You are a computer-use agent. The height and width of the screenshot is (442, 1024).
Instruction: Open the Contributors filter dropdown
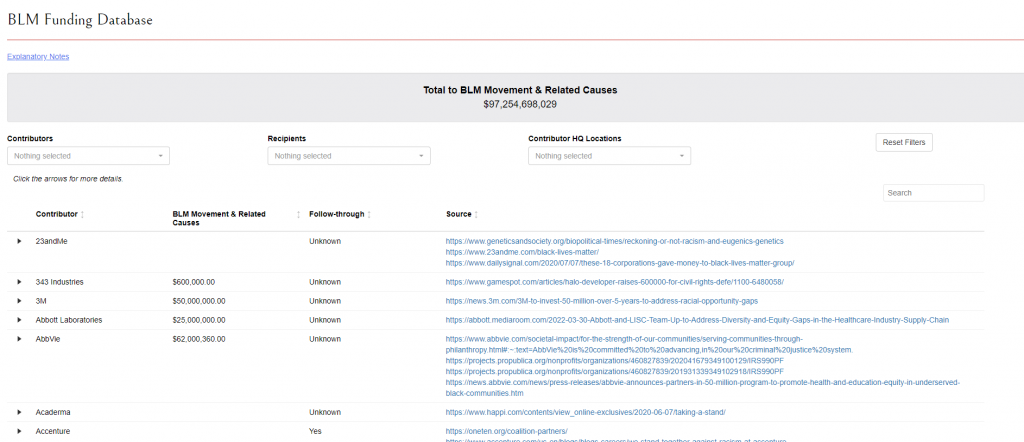pyautogui.click(x=88, y=156)
